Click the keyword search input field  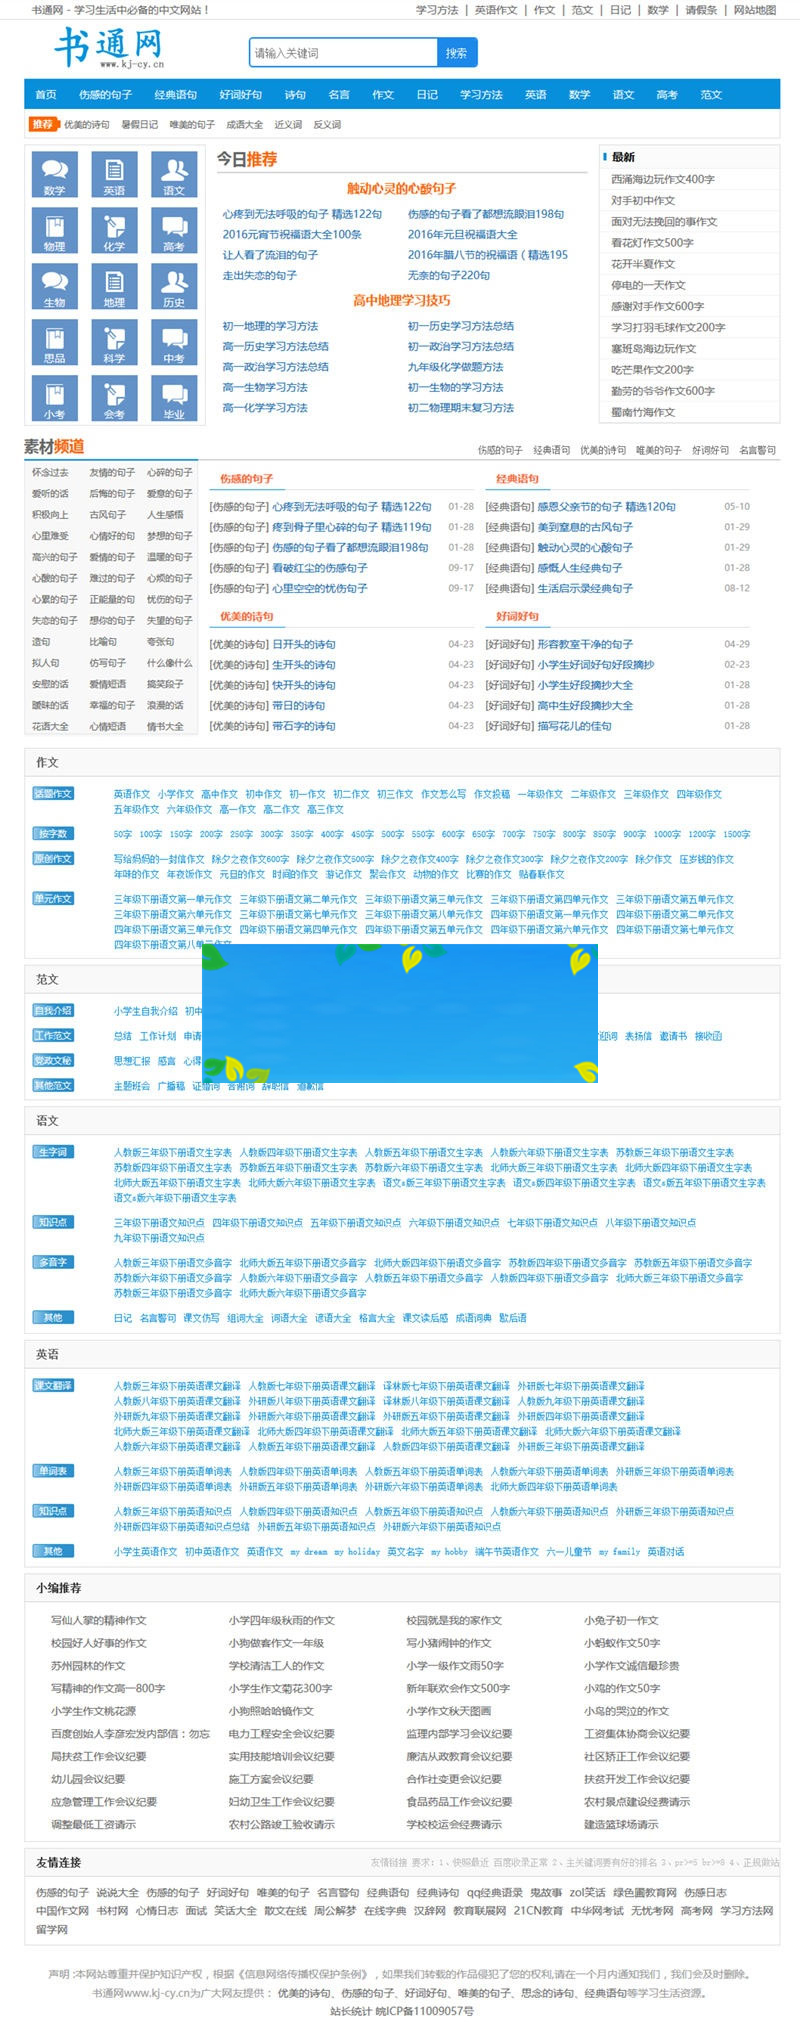pos(343,53)
